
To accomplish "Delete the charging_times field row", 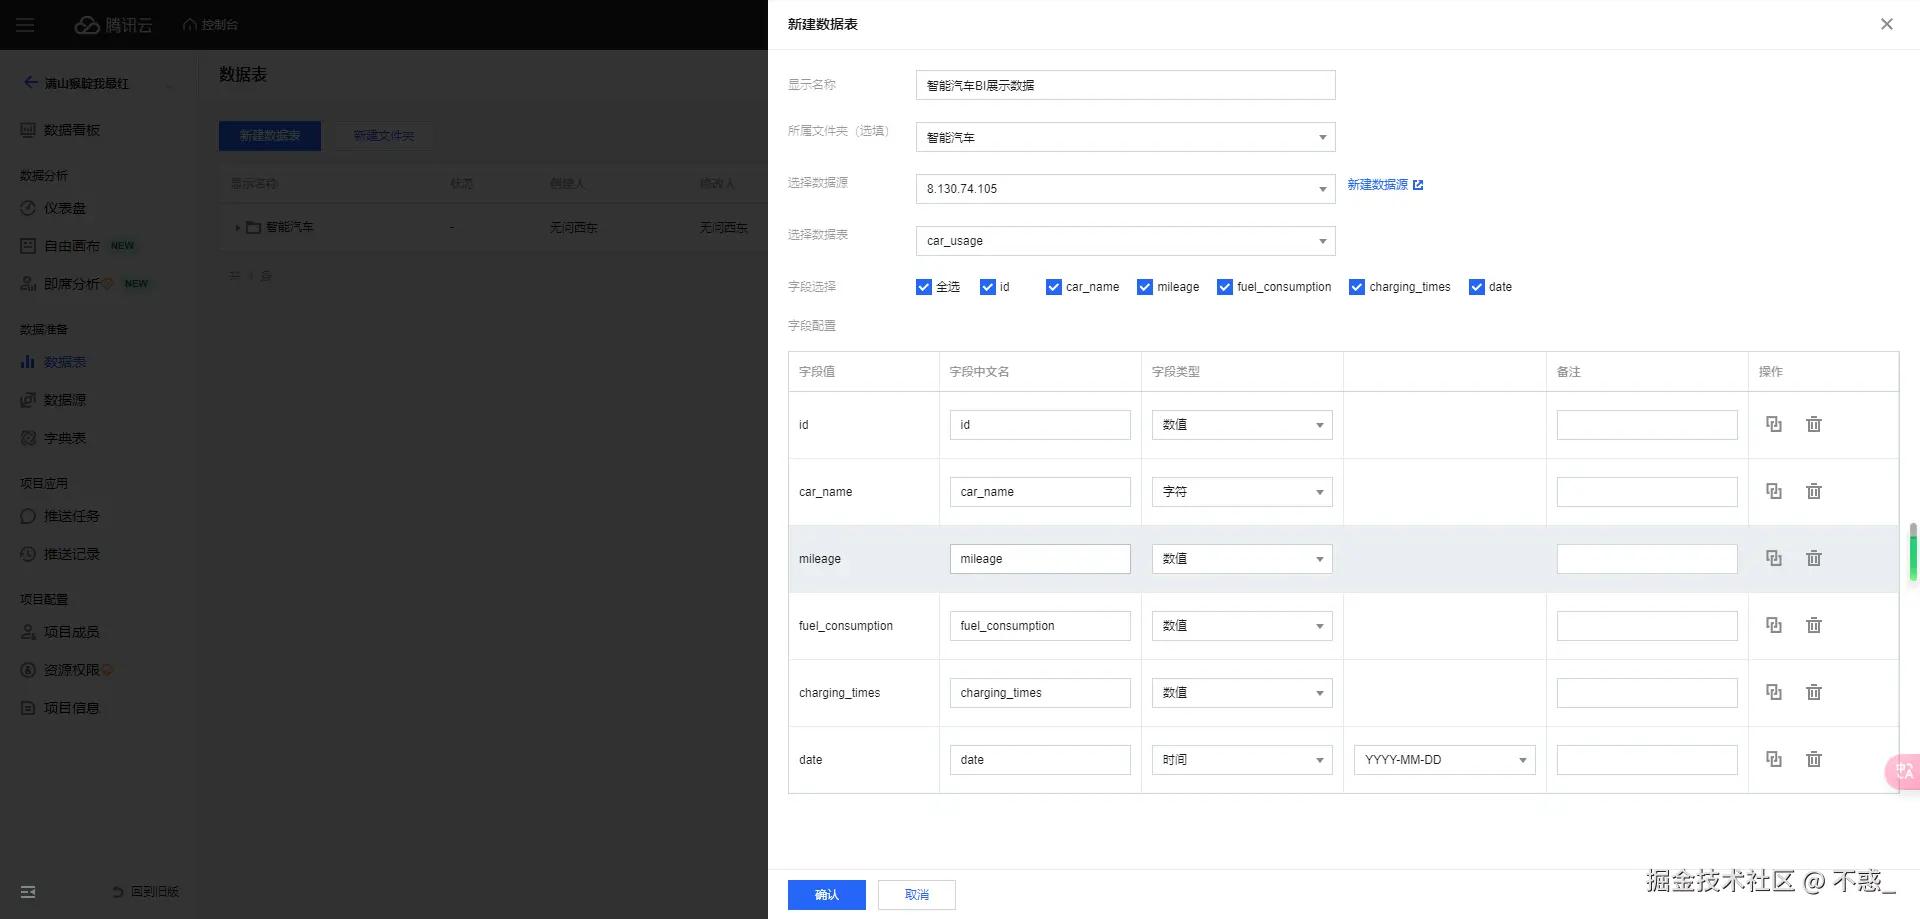I will [1813, 692].
